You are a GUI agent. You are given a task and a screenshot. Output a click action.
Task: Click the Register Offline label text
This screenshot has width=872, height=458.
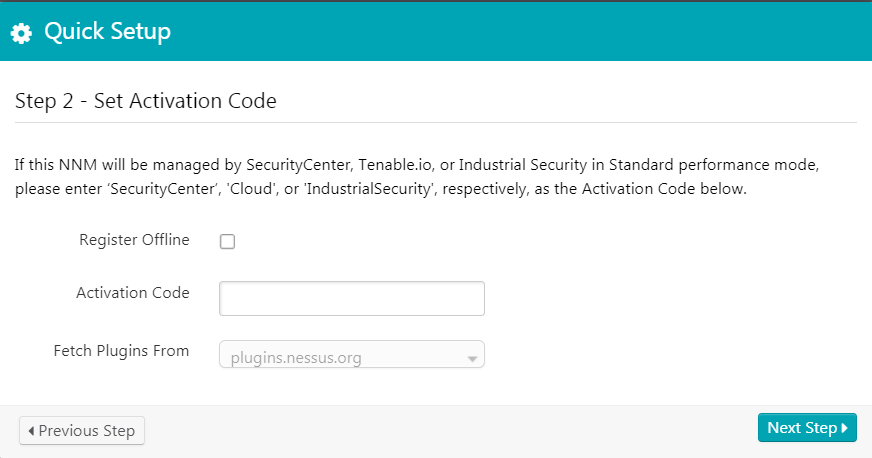point(134,240)
